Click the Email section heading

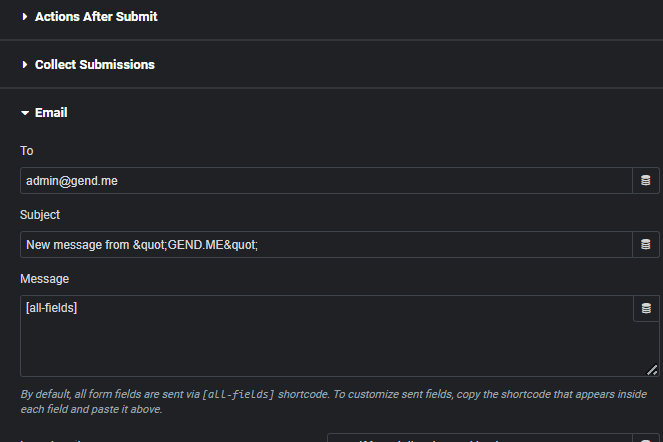point(51,113)
